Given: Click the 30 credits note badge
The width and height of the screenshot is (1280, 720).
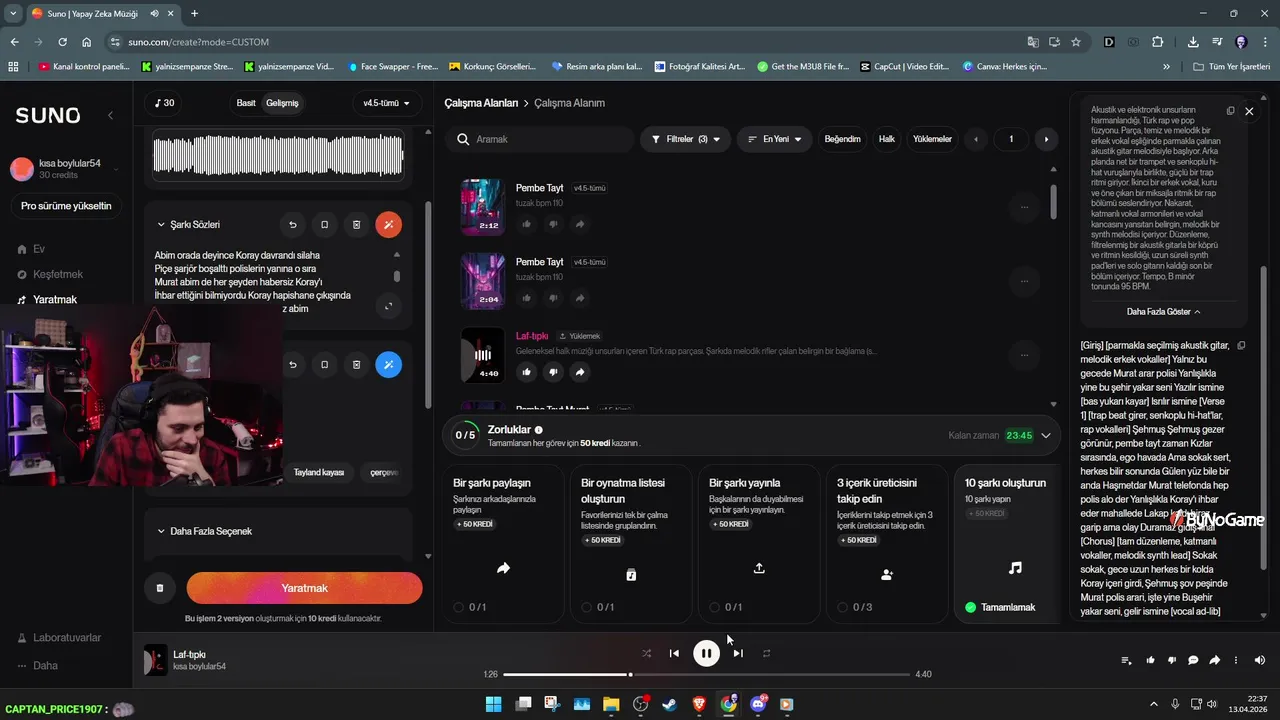Looking at the screenshot, I should [164, 103].
